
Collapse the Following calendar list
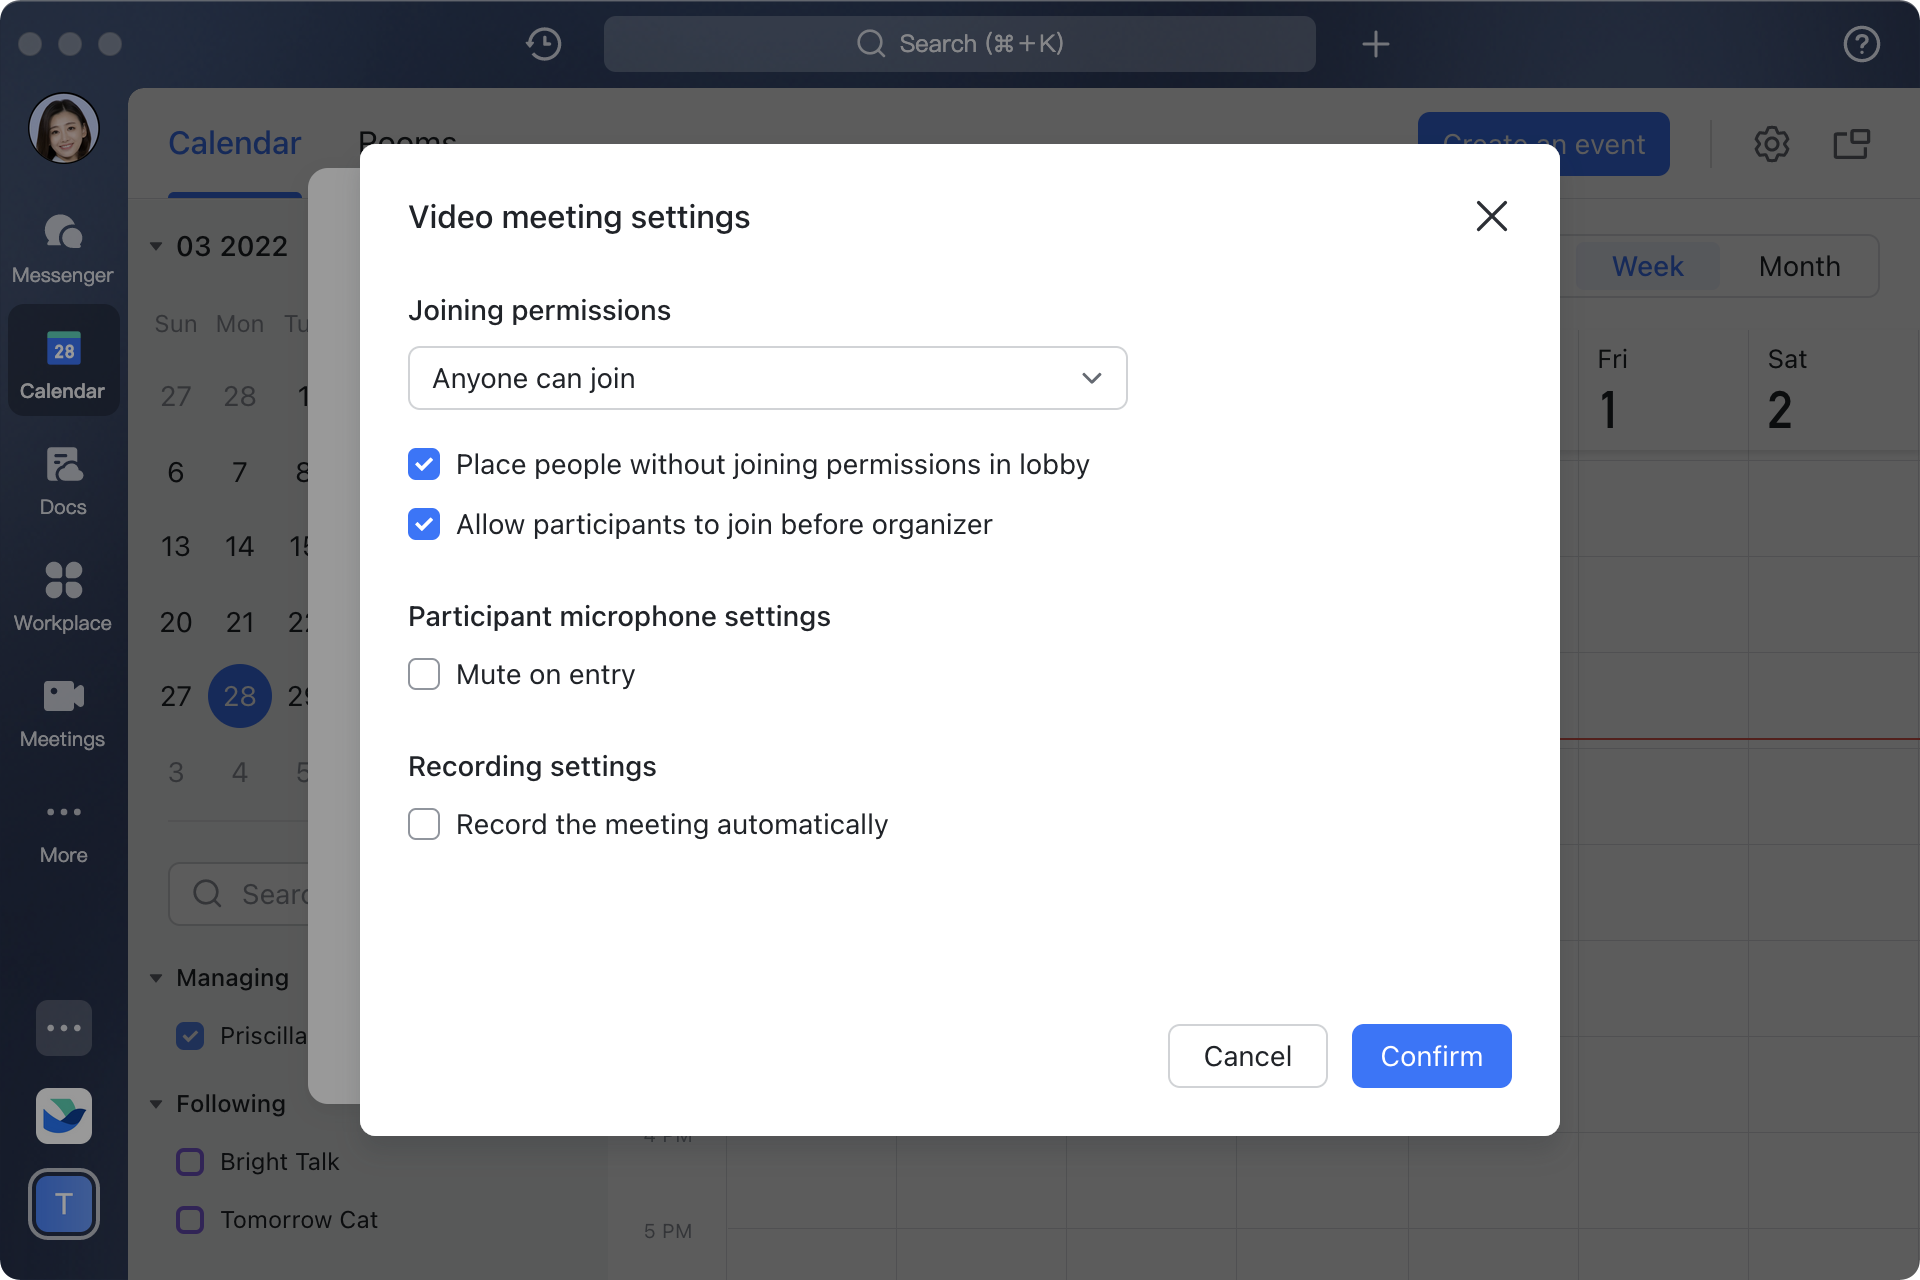coord(156,1103)
